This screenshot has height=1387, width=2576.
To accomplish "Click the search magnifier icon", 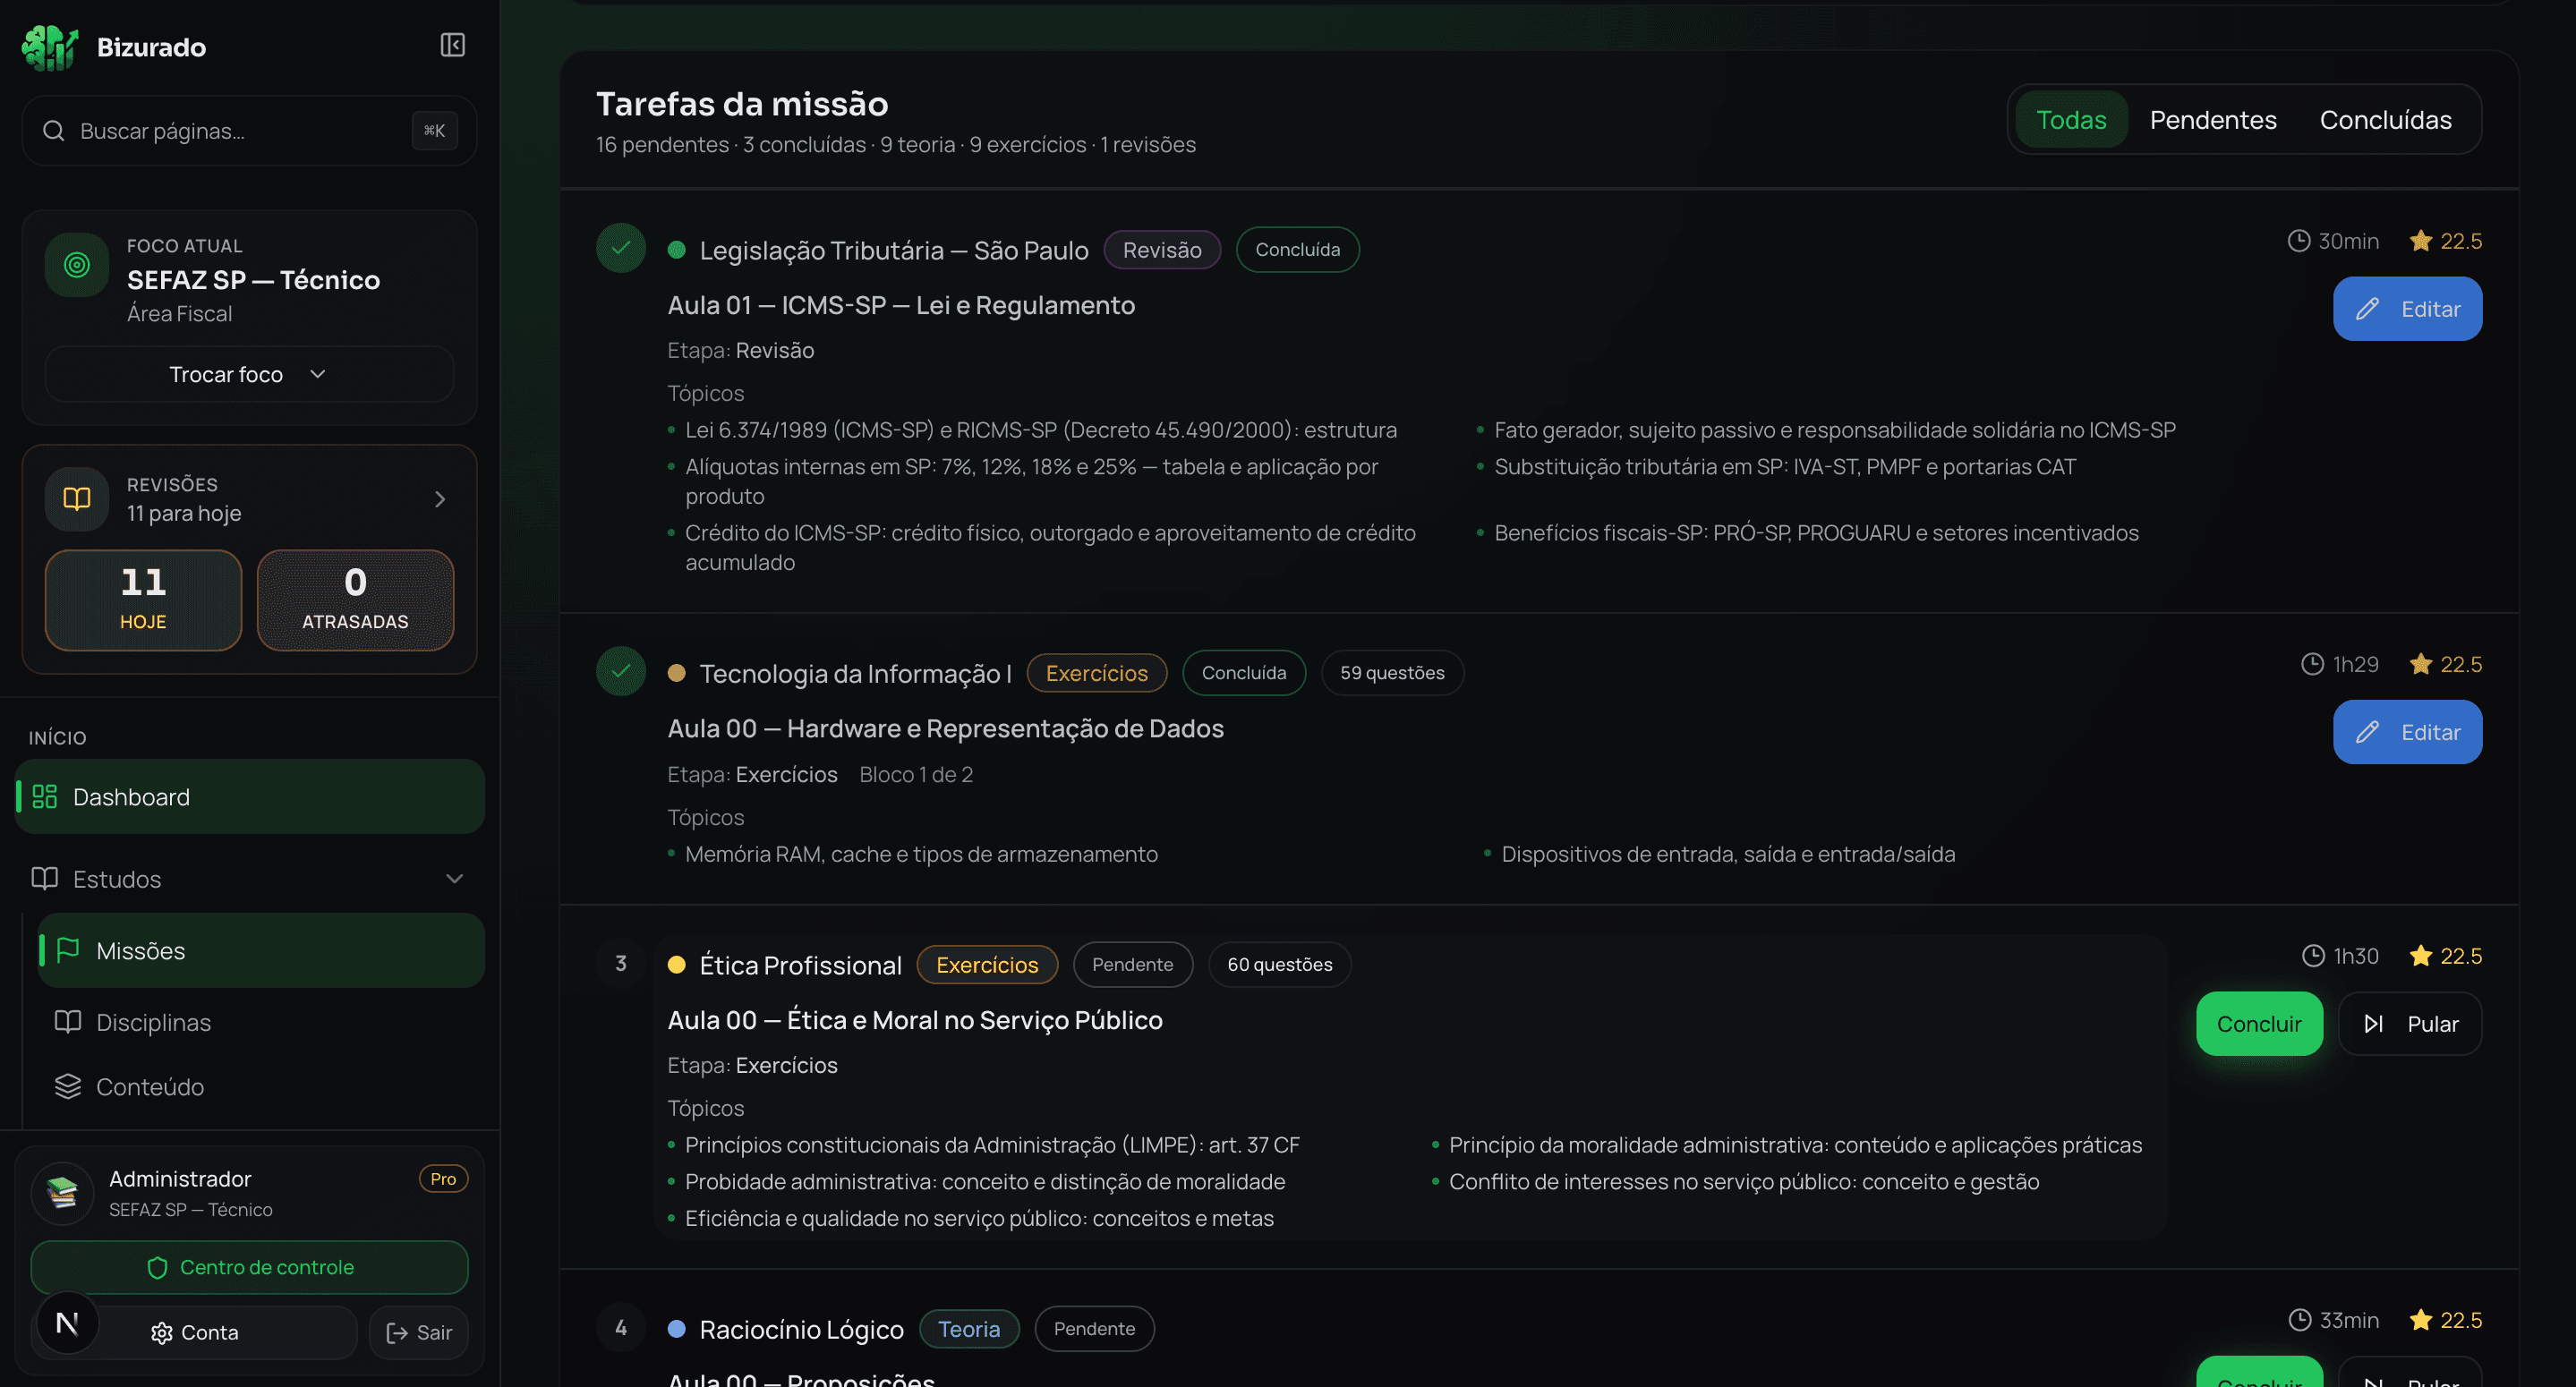I will click(54, 131).
